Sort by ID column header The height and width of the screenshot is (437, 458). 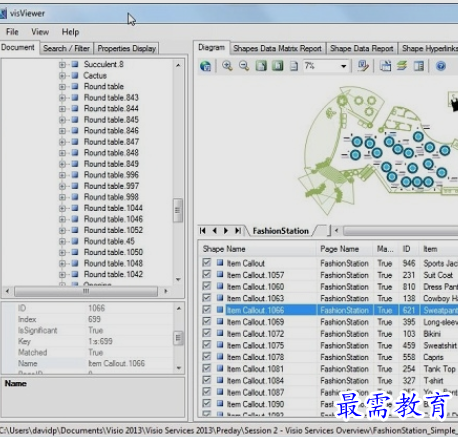click(406, 249)
